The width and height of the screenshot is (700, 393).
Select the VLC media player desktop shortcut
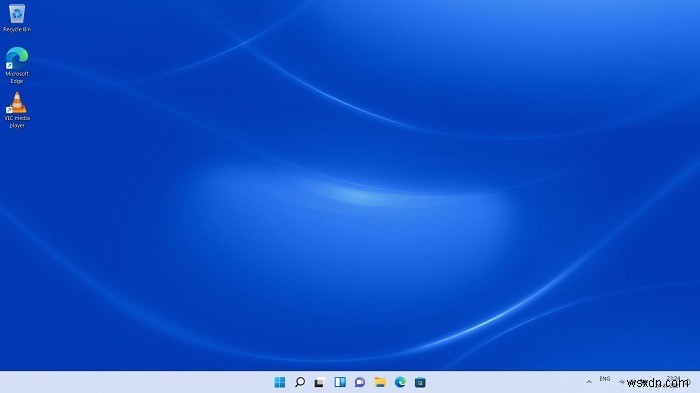(17, 110)
